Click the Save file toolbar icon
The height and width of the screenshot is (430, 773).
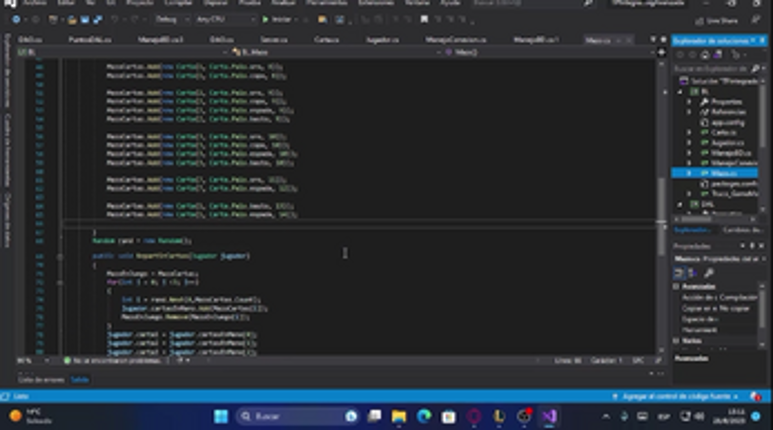[x=85, y=20]
